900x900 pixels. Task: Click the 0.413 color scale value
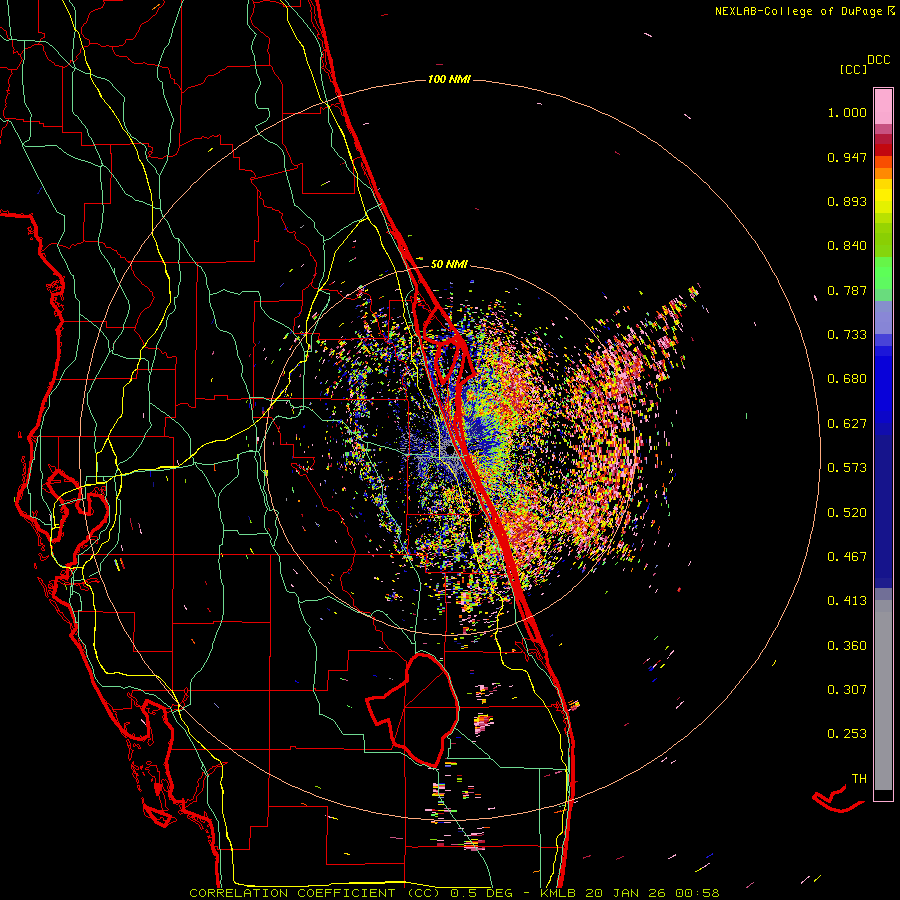coord(847,601)
